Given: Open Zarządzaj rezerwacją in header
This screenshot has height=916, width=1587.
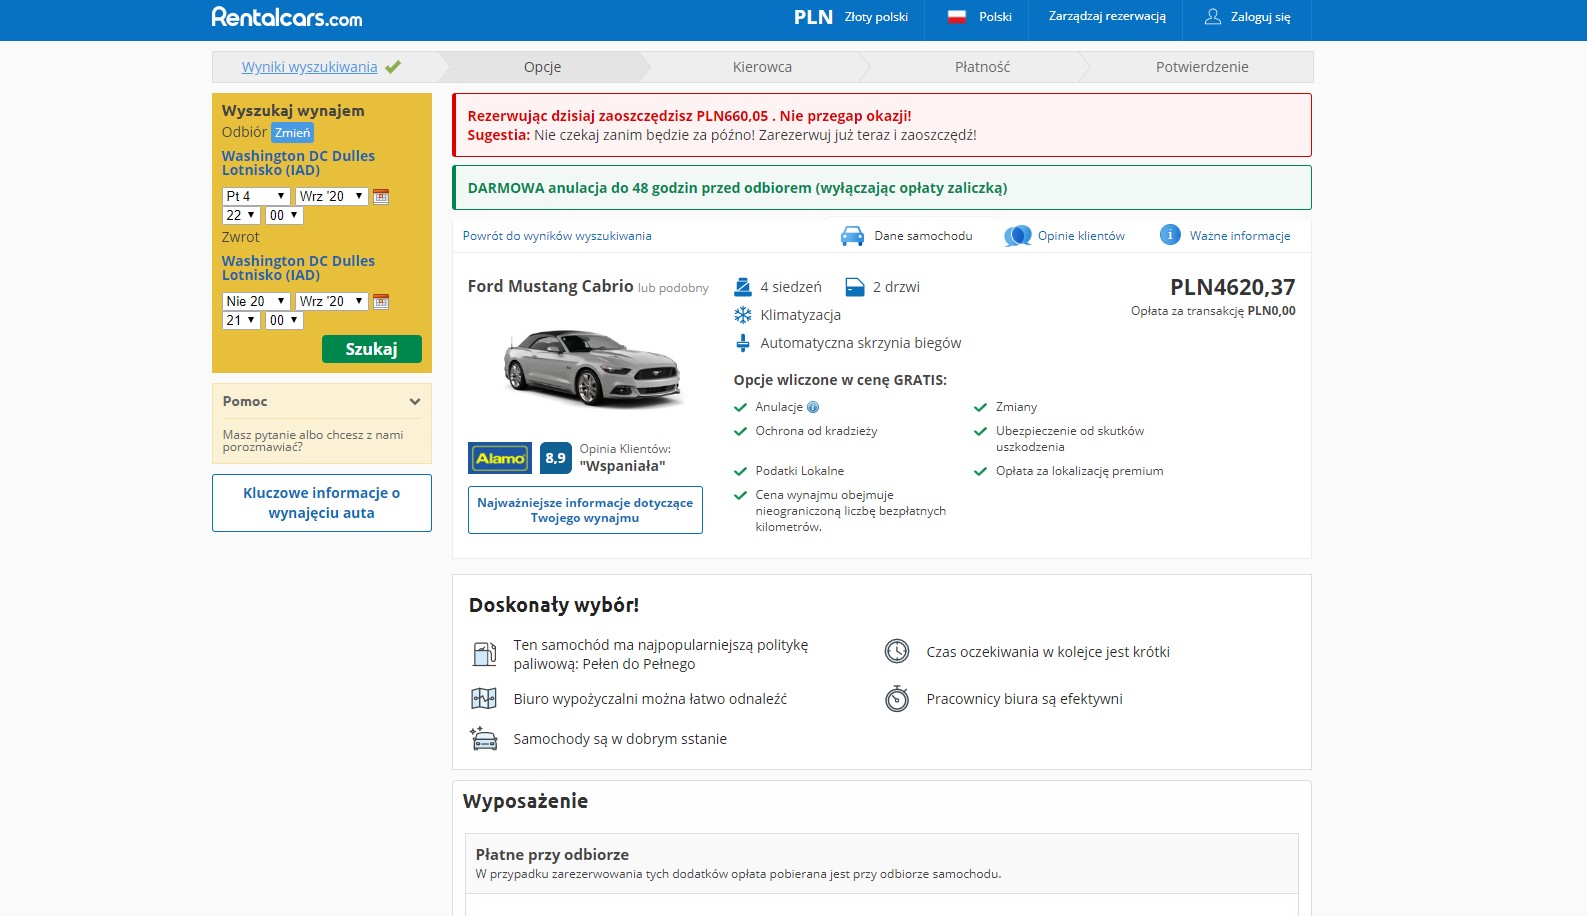Looking at the screenshot, I should 1107,16.
